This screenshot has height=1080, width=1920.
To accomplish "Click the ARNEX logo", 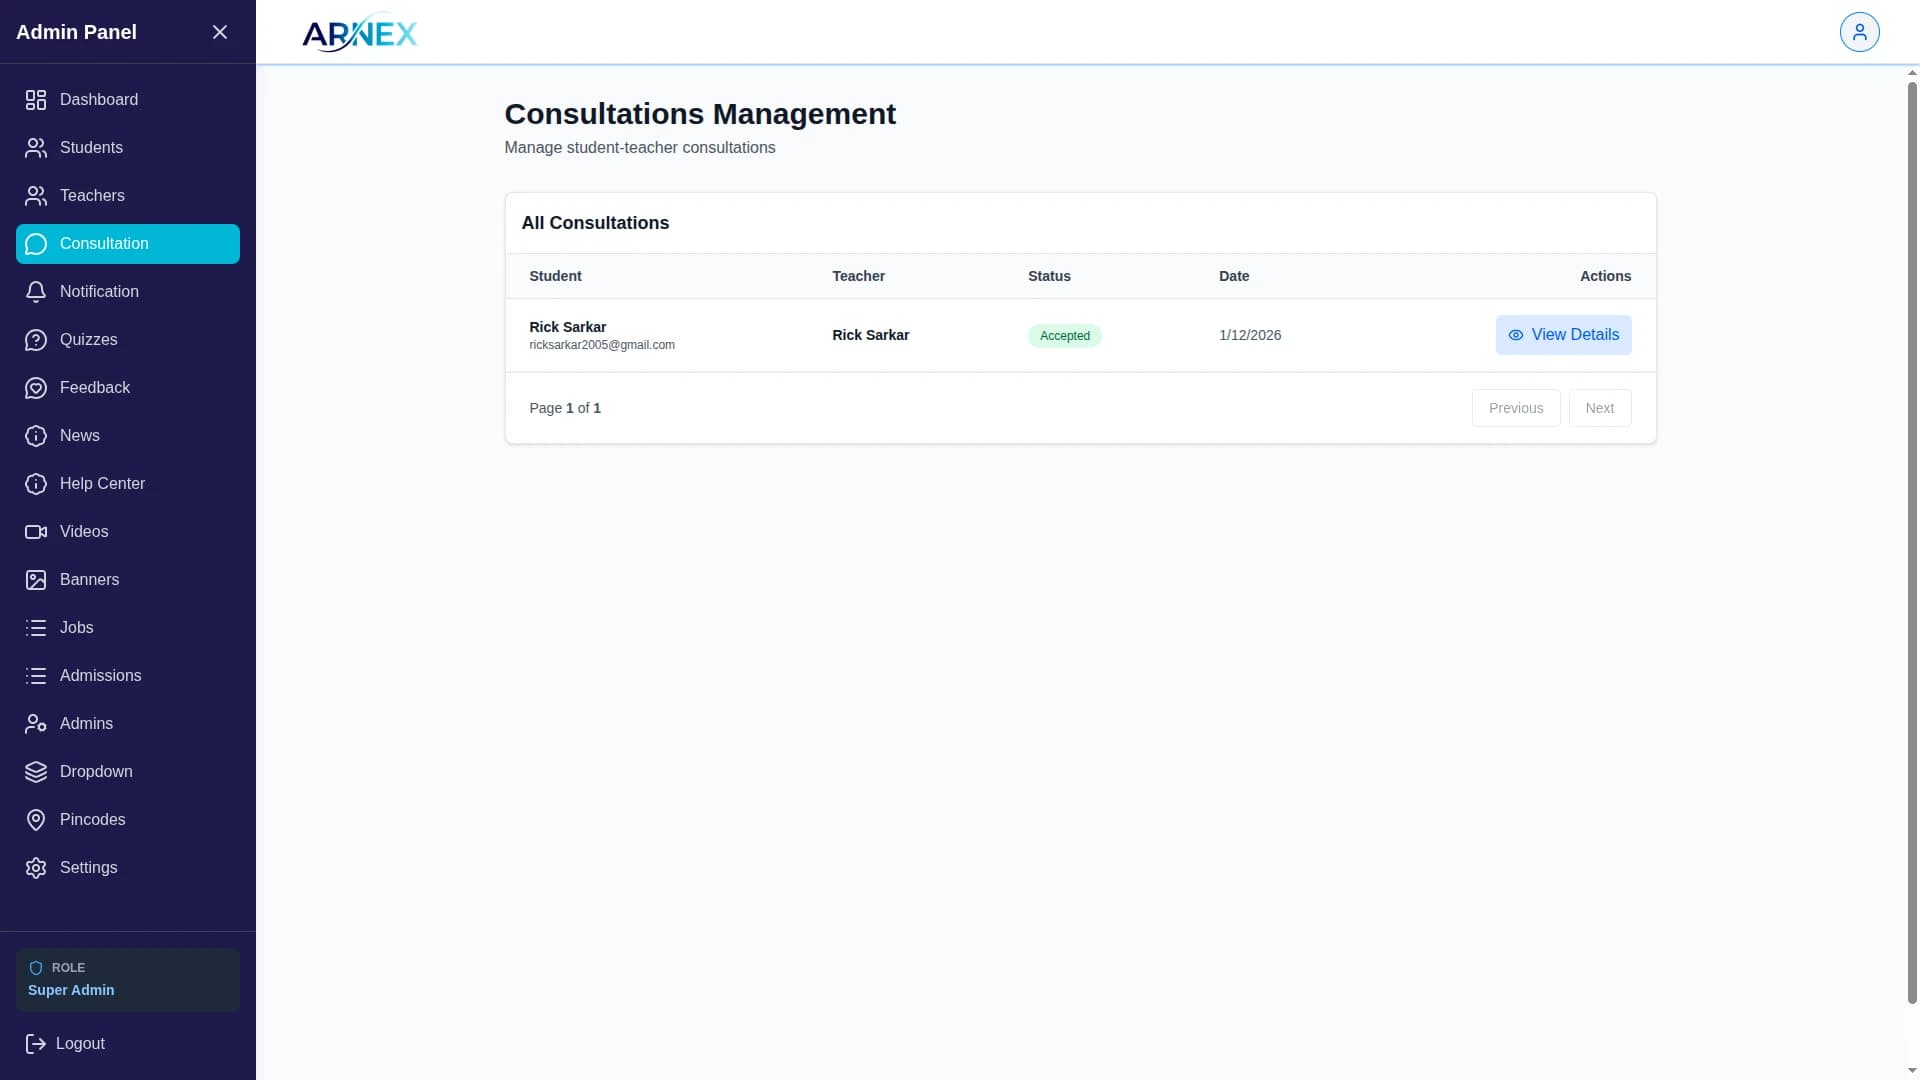I will 360,33.
